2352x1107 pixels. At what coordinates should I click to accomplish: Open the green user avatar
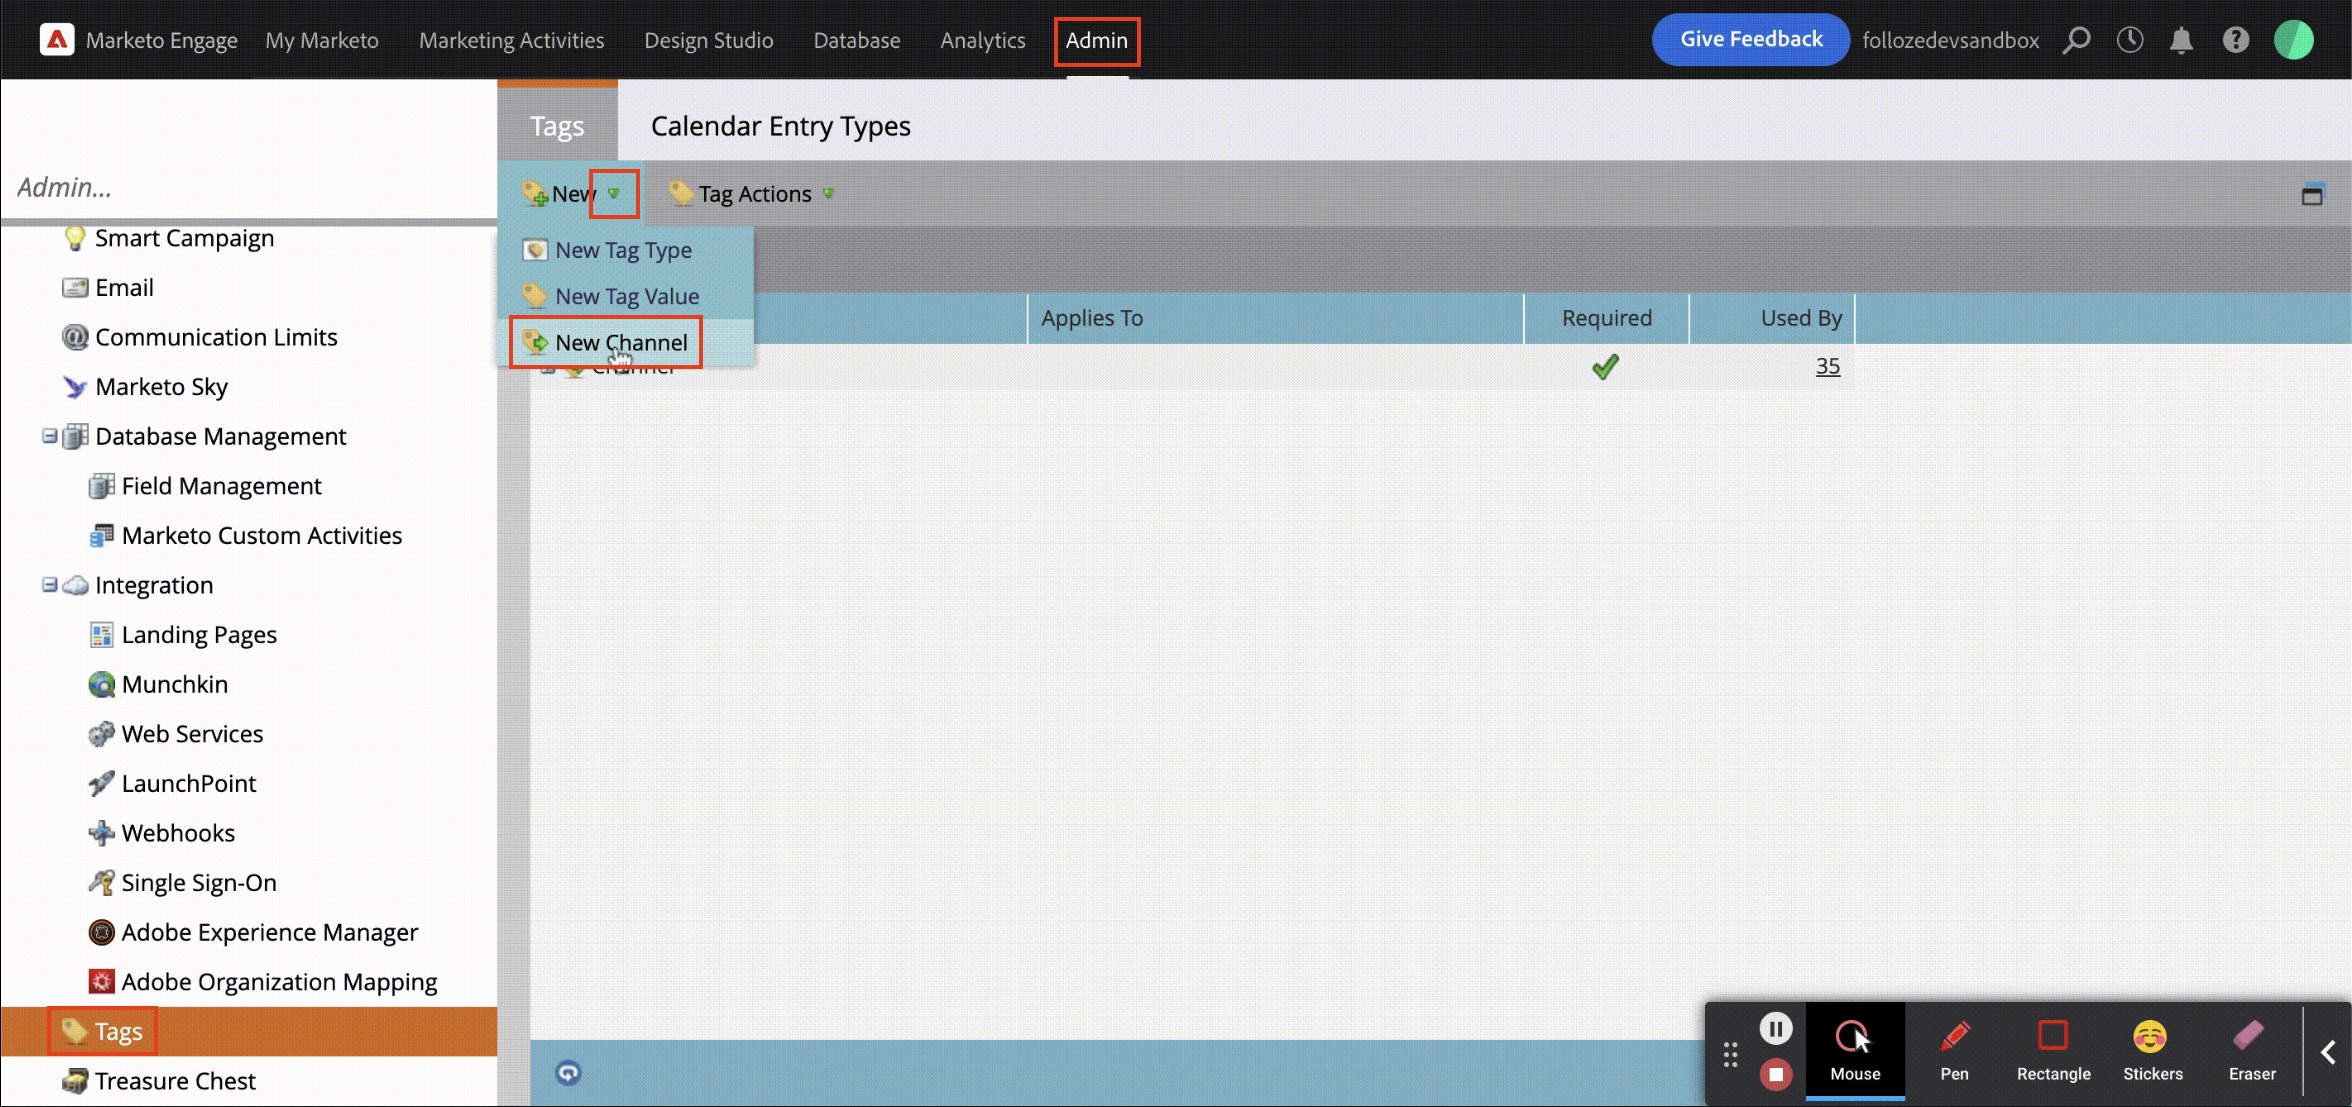tap(2294, 40)
